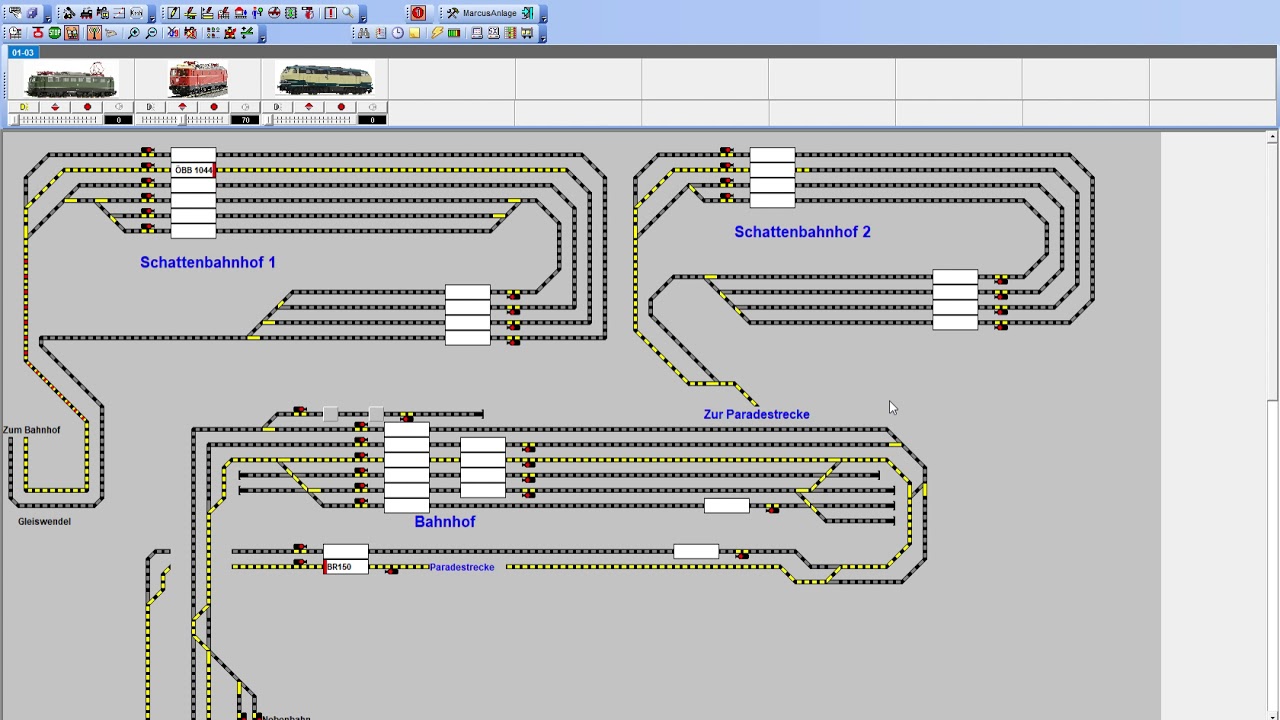This screenshot has width=1280, height=720.
Task: Stop the red OBB locomotive, red dot
Action: (214, 107)
